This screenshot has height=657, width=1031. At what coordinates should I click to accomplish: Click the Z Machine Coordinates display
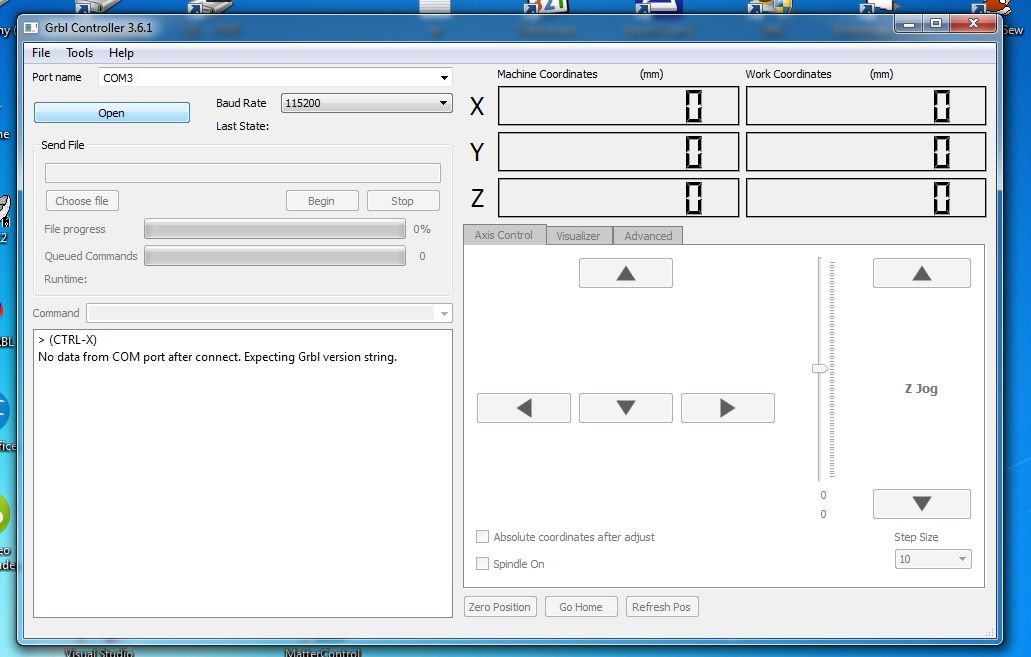pos(618,198)
